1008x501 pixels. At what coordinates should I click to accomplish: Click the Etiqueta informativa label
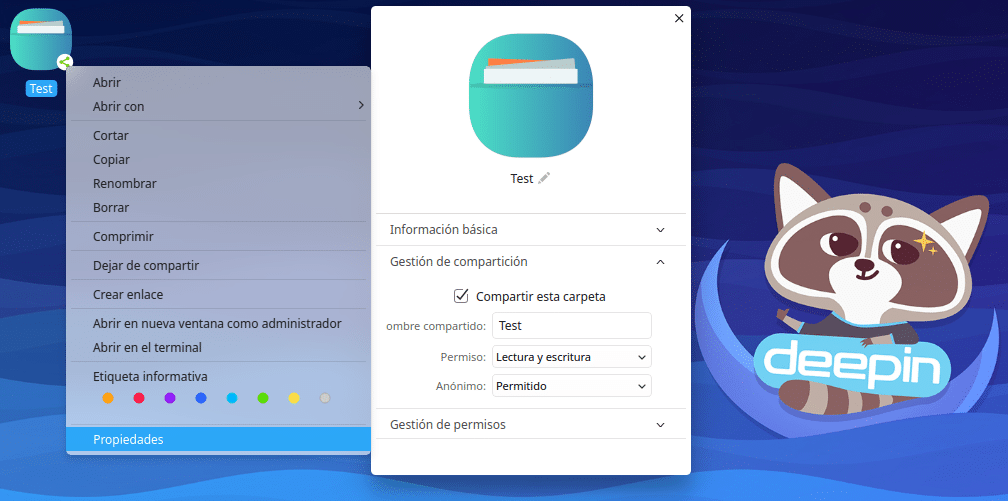tap(150, 376)
